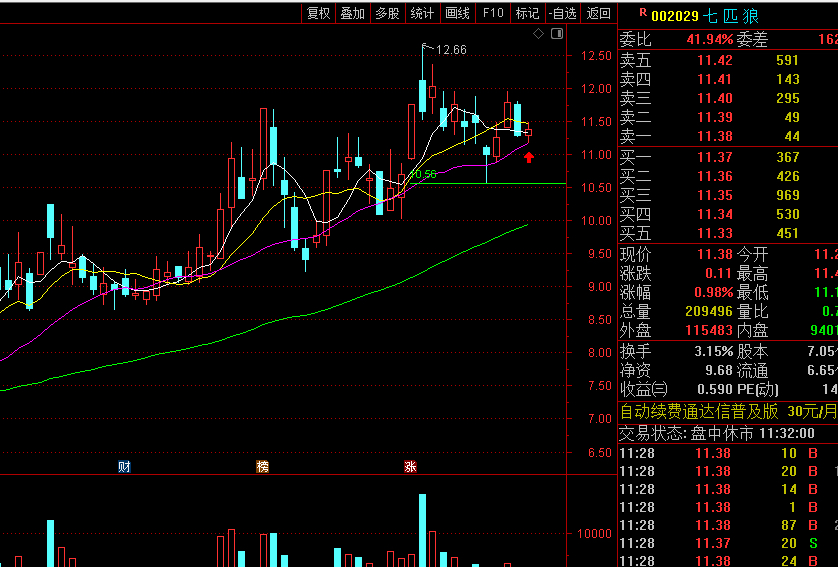This screenshot has height=567, width=838.
Task: Click the 外盘 115483 value
Action: [709, 331]
